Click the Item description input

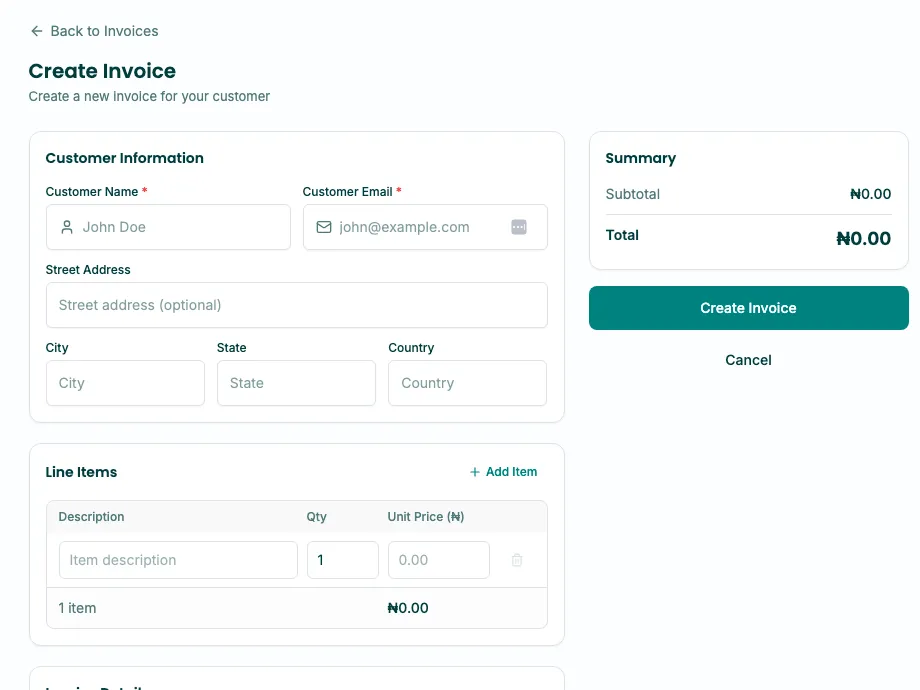(178, 560)
